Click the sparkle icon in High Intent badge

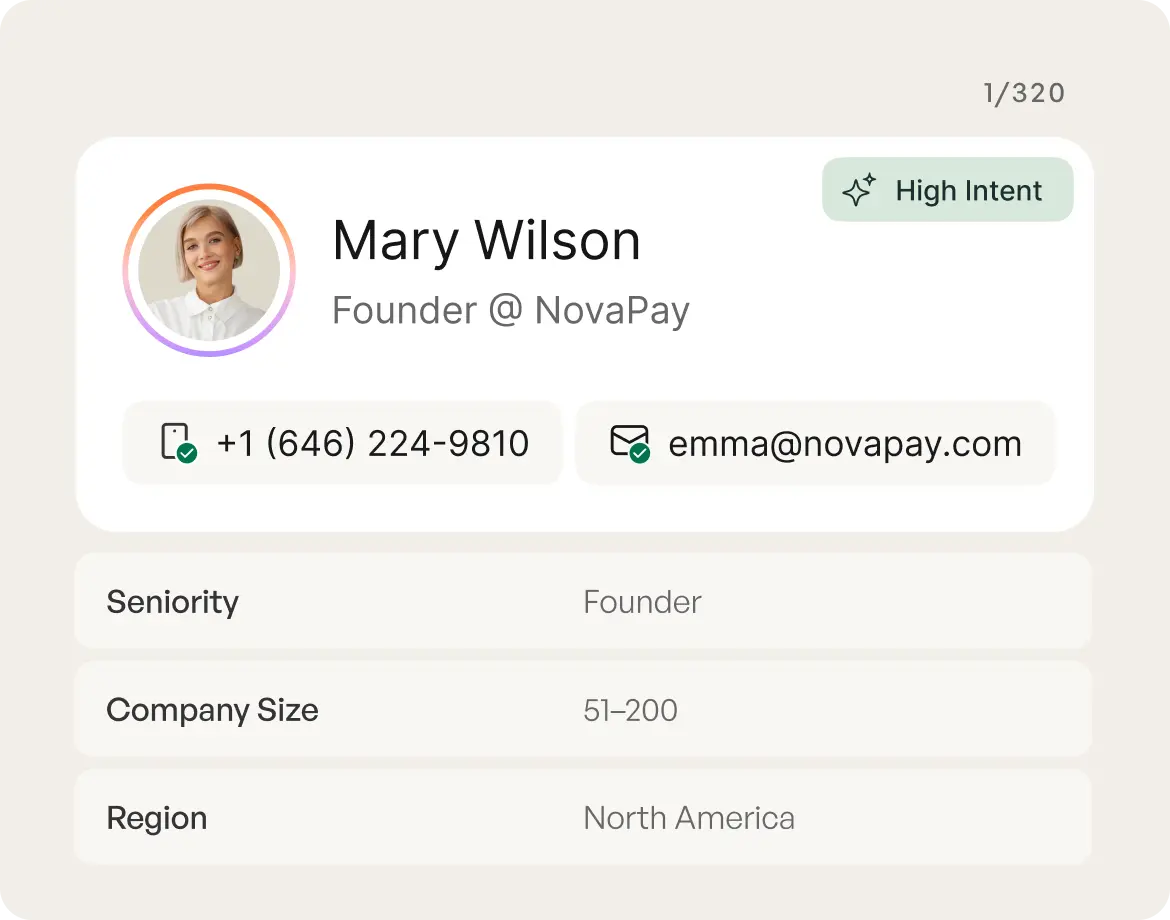pyautogui.click(x=859, y=190)
